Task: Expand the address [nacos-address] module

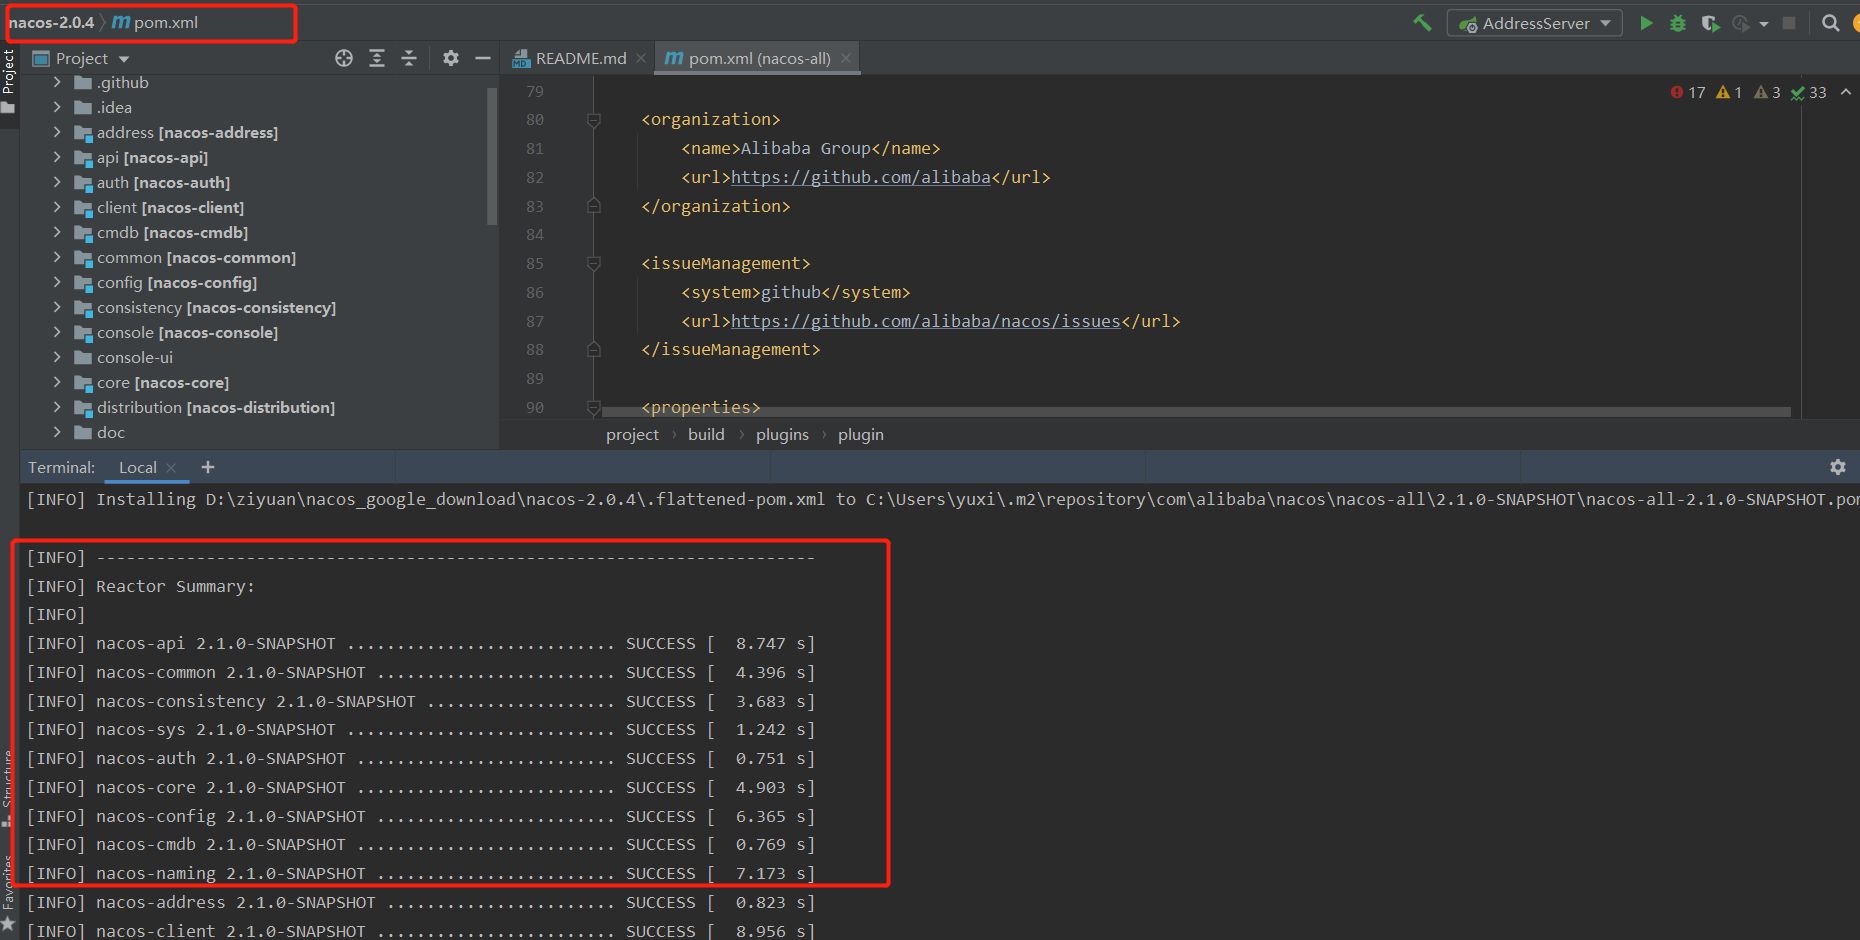Action: (x=57, y=132)
